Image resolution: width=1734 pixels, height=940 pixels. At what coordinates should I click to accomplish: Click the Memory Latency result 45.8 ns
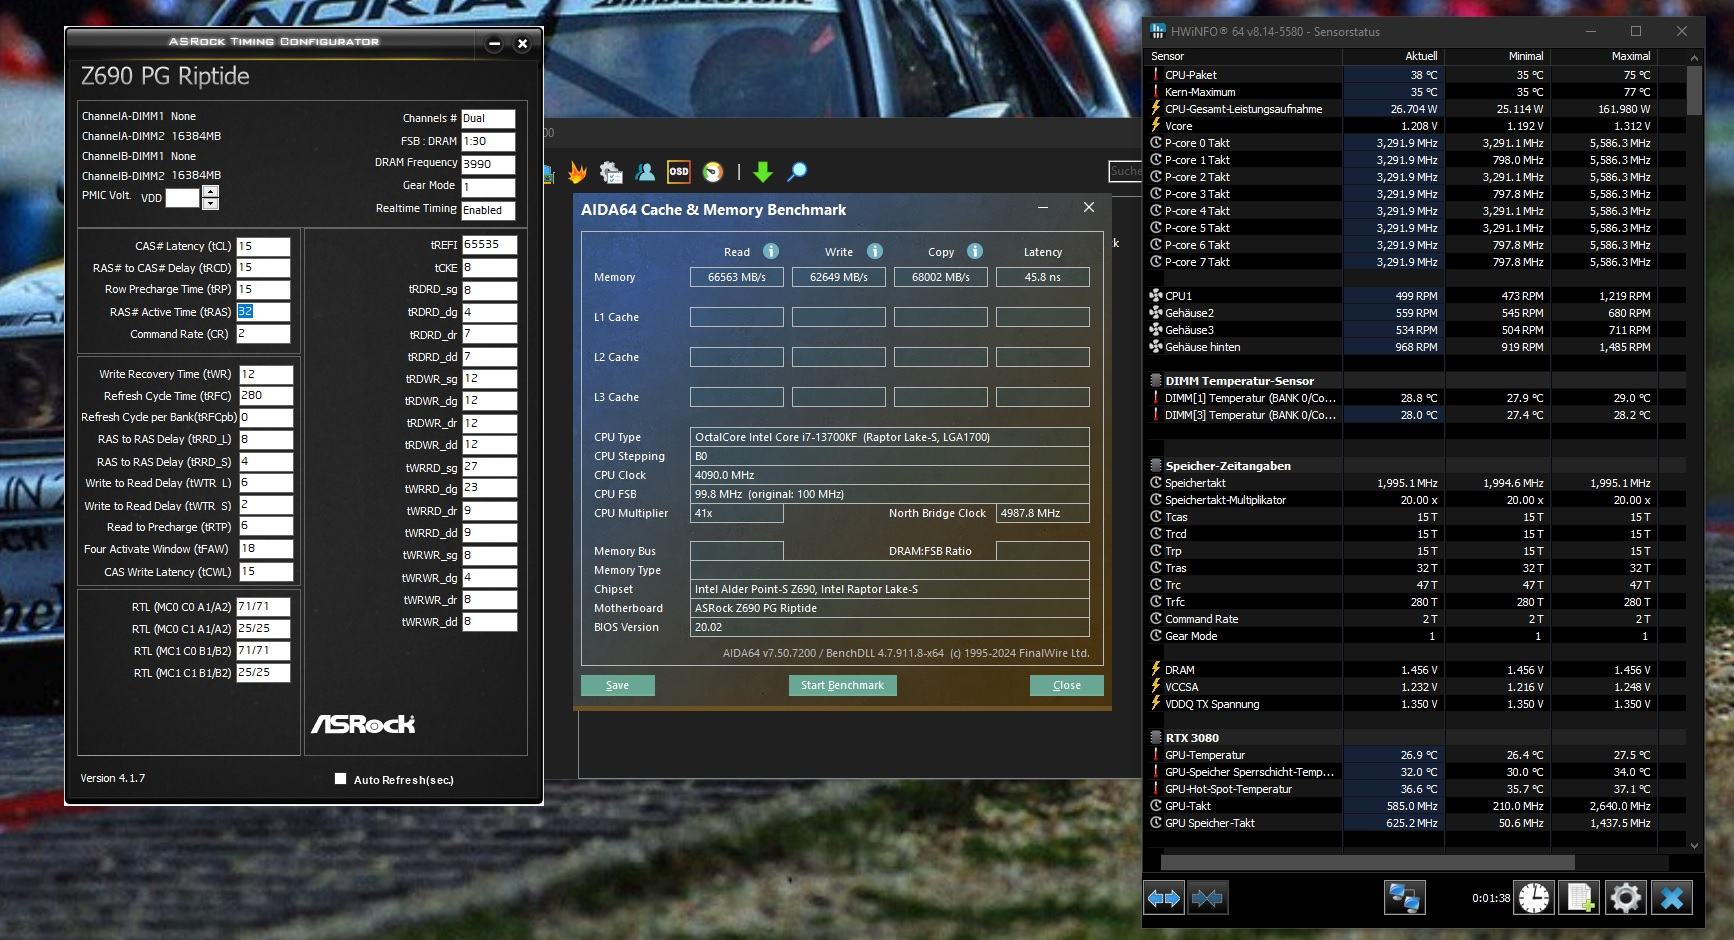click(x=1043, y=277)
